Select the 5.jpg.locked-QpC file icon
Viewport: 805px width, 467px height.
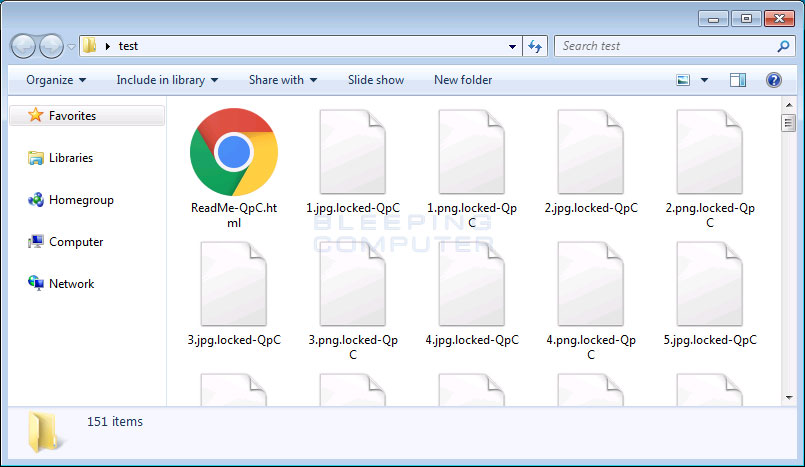[710, 284]
